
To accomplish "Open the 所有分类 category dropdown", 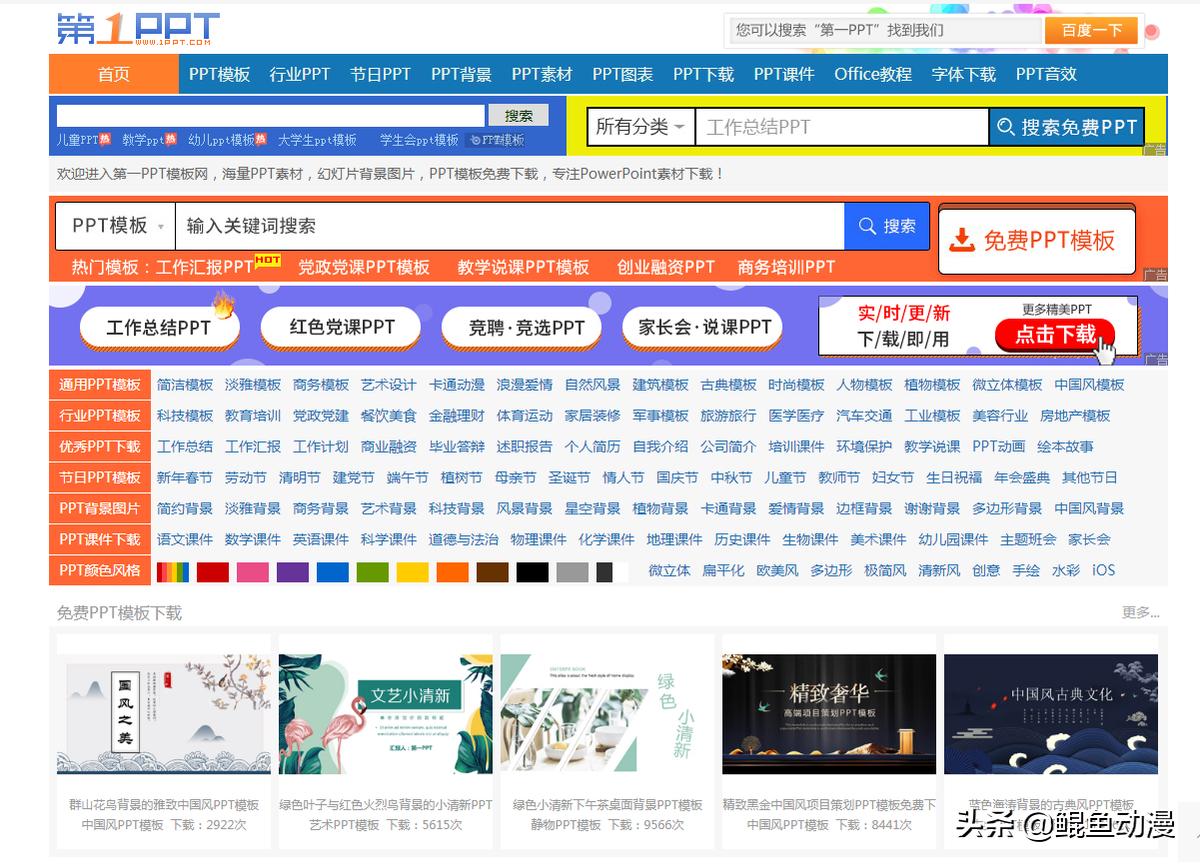I will click(x=641, y=127).
